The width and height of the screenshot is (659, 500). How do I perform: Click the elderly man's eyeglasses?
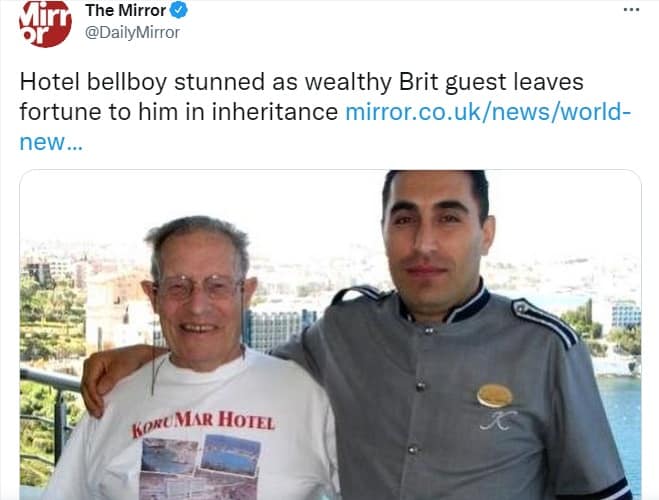click(199, 287)
